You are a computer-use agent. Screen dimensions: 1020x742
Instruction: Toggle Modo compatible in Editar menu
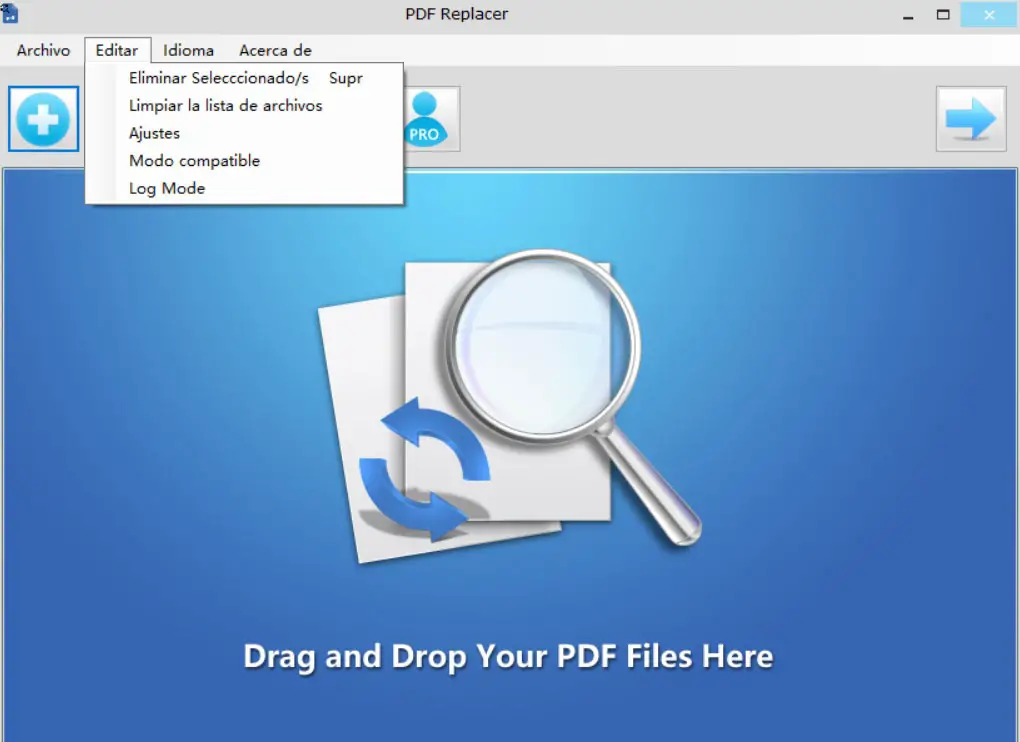point(244,161)
